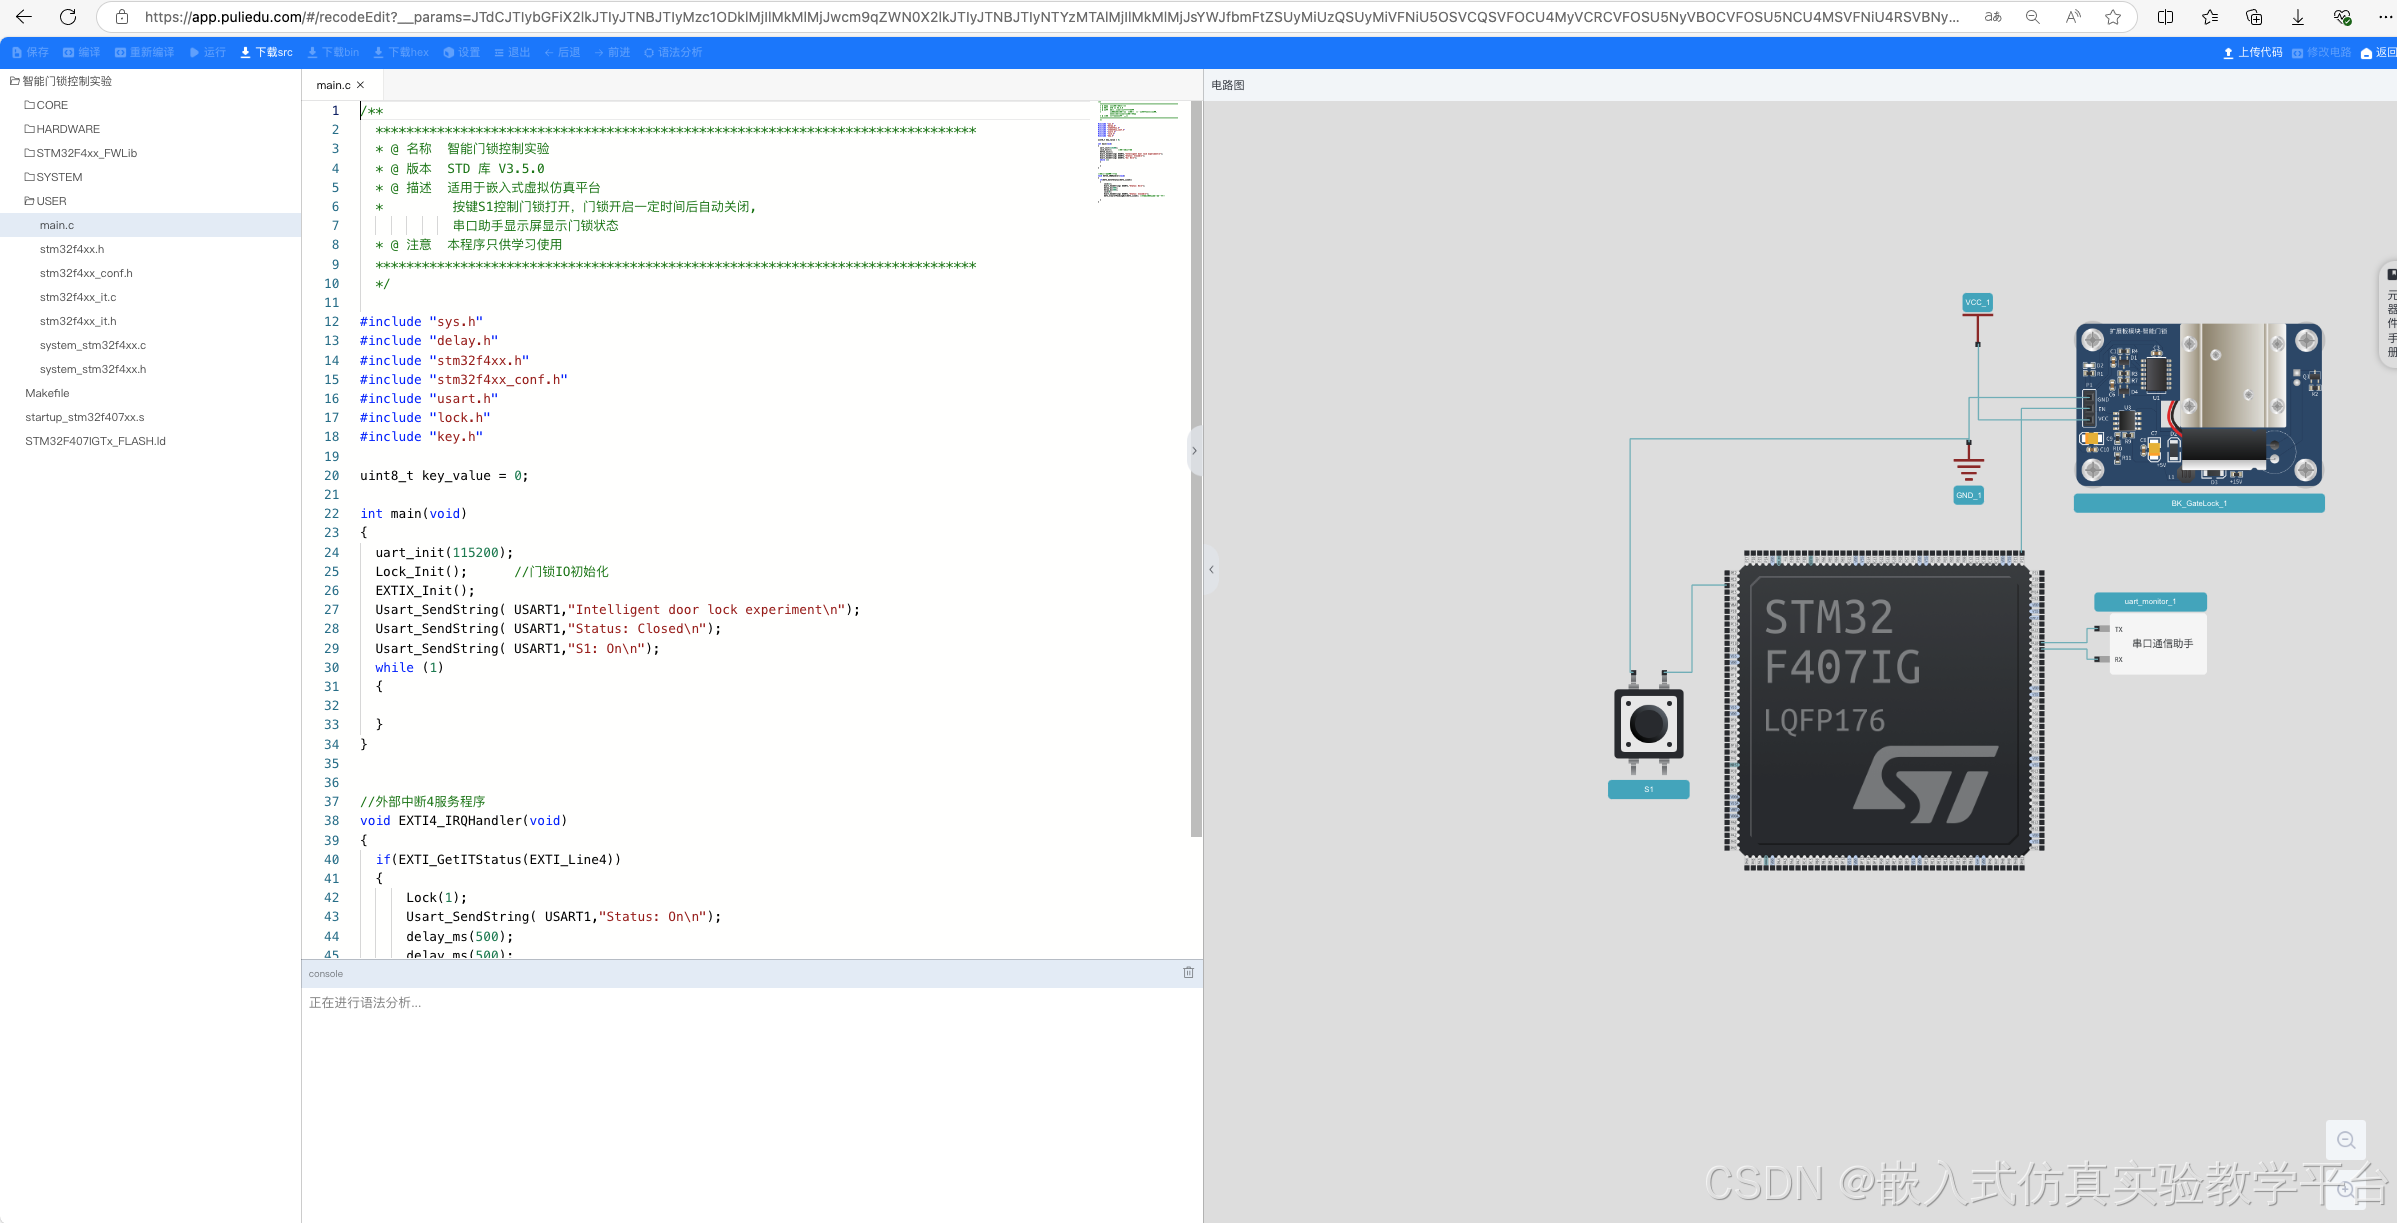Open system_stm32f4xx.h file
Screen dimensions: 2397x1223
[x=93, y=369]
